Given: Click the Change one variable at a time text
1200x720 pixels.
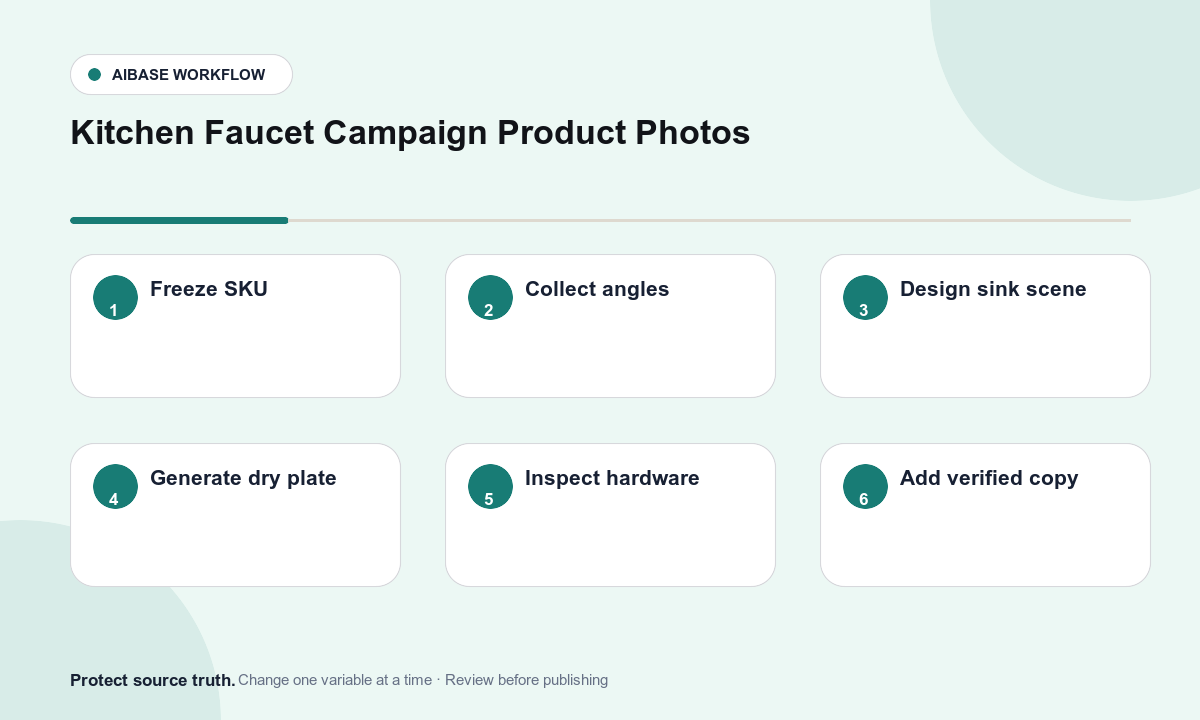Looking at the screenshot, I should (335, 680).
